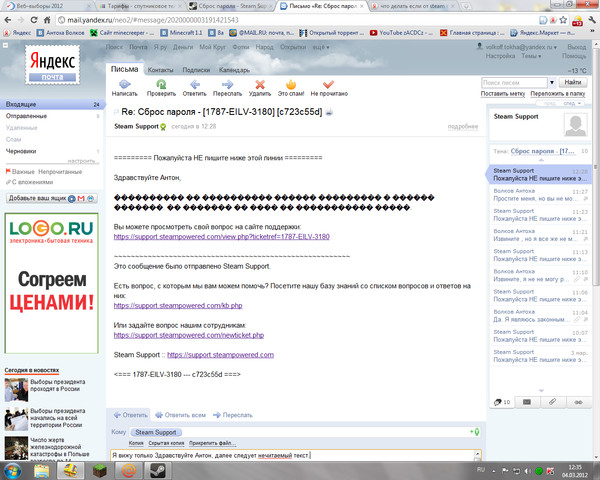Open the support.steampowered.com/kb.php link
The width and height of the screenshot is (600, 480).
178,306
